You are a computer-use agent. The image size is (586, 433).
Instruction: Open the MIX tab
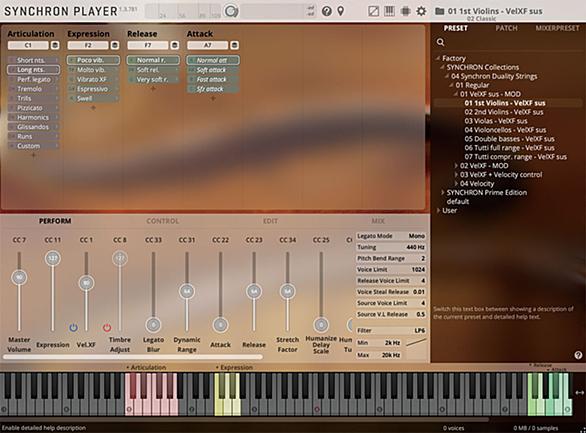[378, 221]
